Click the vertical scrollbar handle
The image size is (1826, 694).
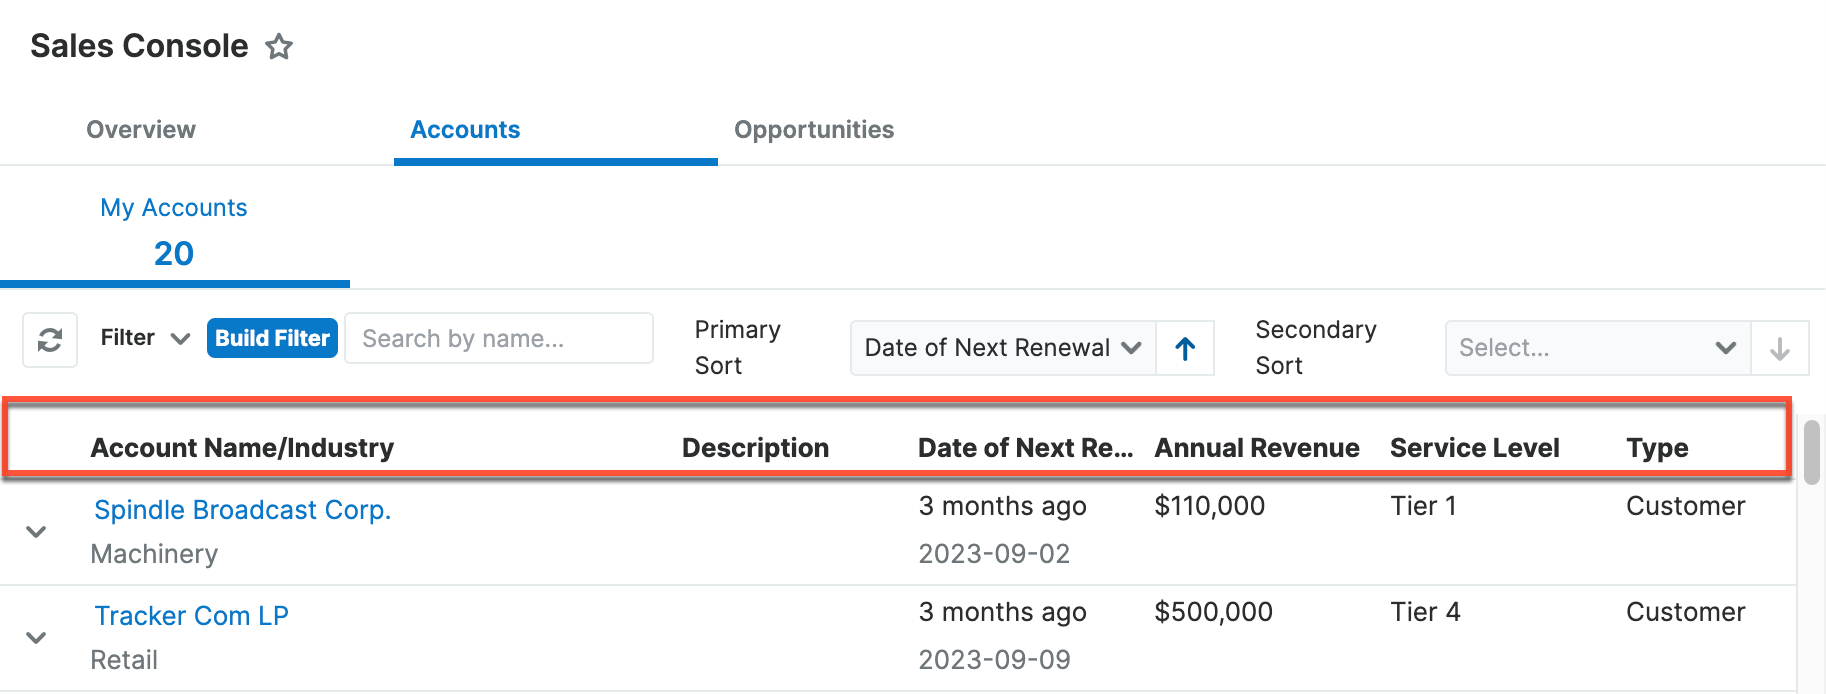(x=1811, y=452)
